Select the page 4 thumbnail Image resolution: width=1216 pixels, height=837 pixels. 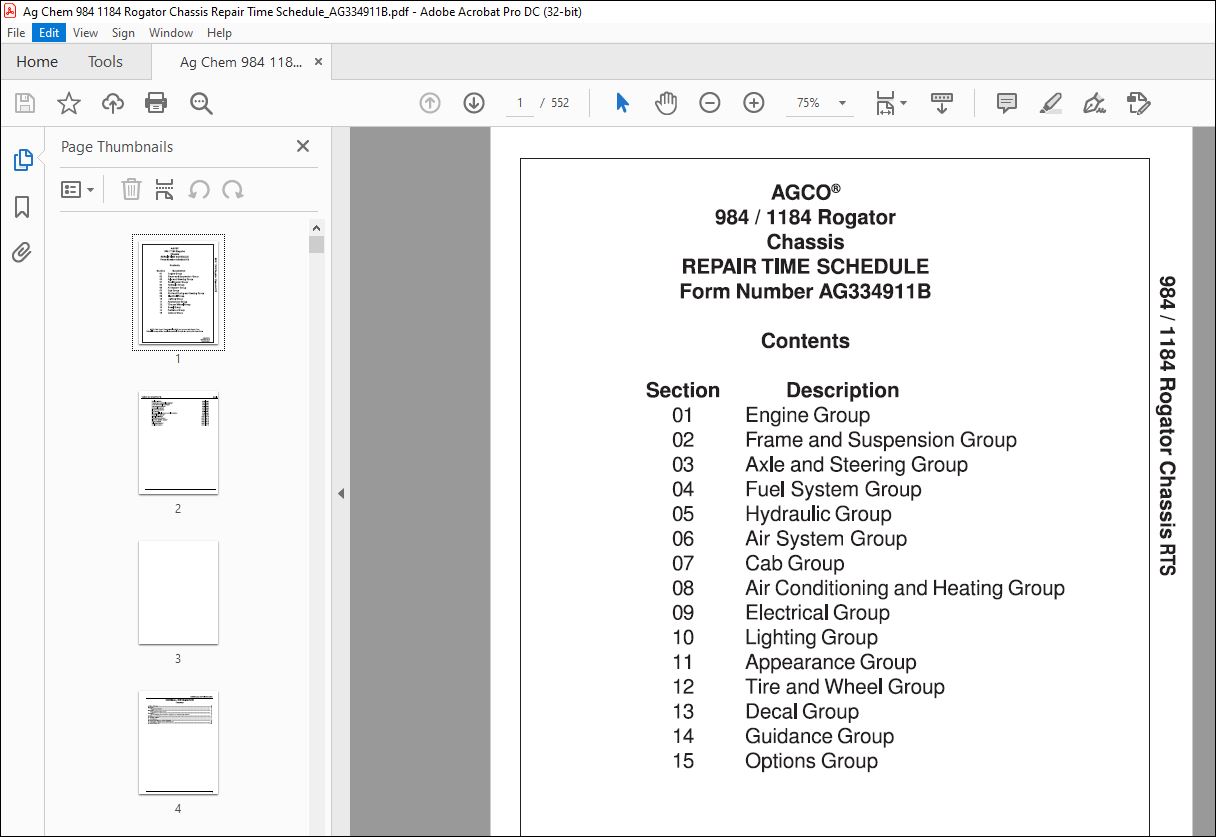tap(178, 743)
